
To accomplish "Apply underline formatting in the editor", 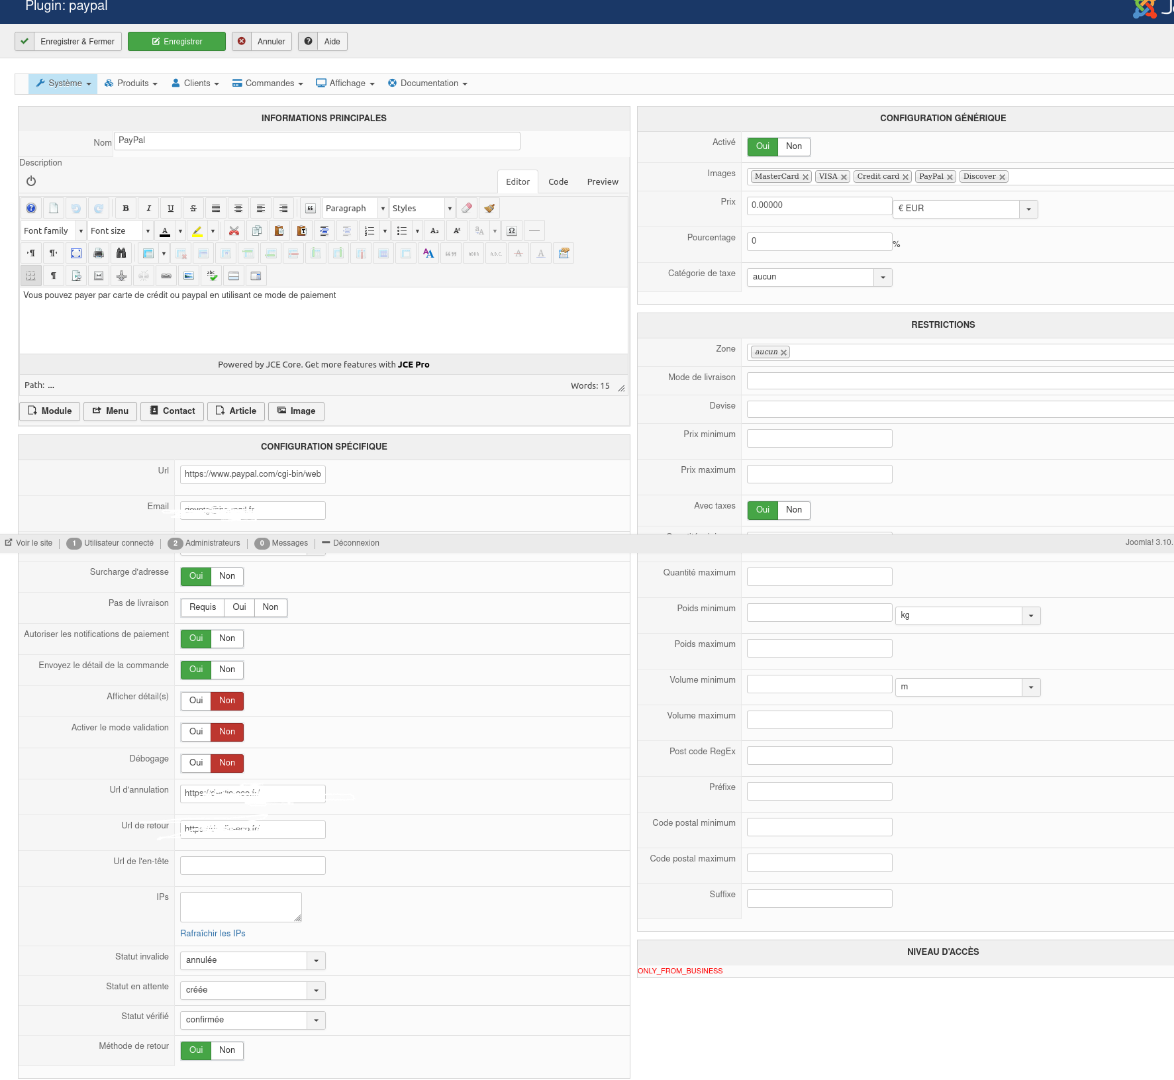I will [171, 208].
